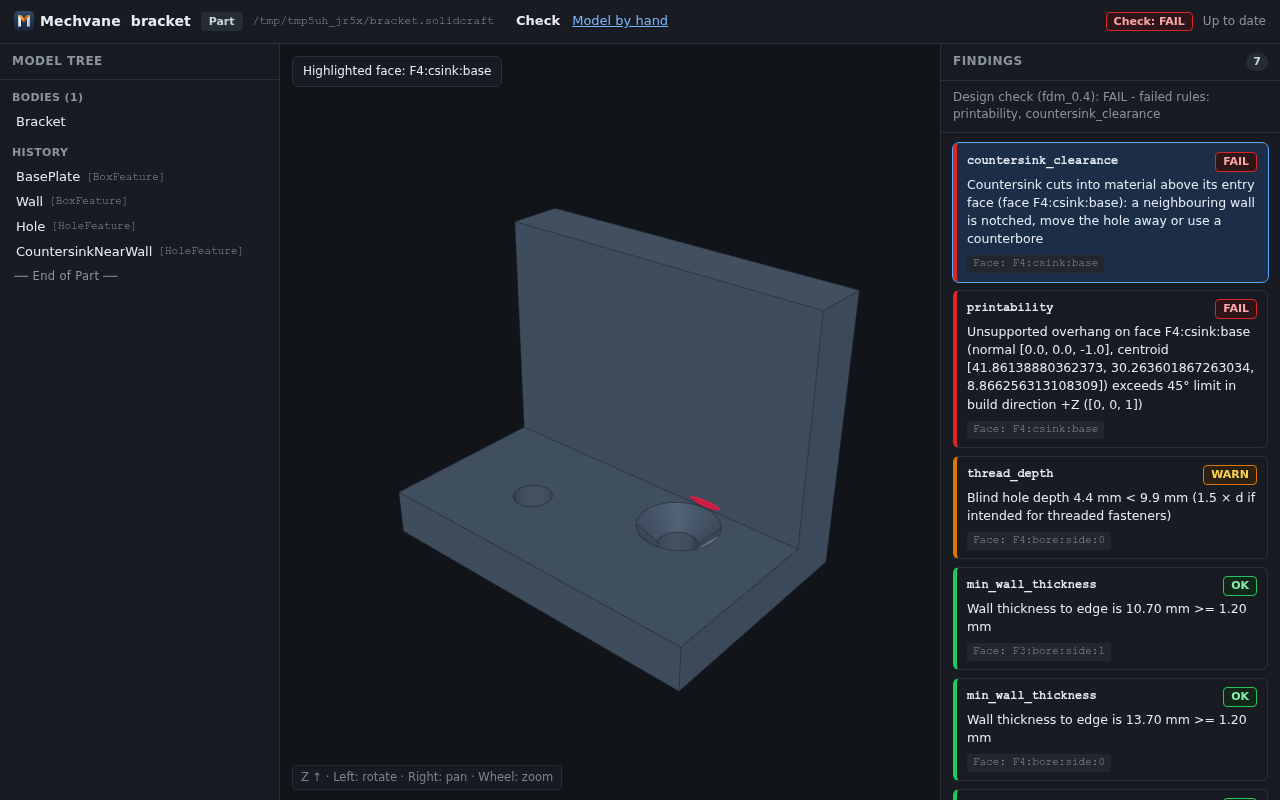
Task: Click the bracket document title
Action: tap(161, 21)
